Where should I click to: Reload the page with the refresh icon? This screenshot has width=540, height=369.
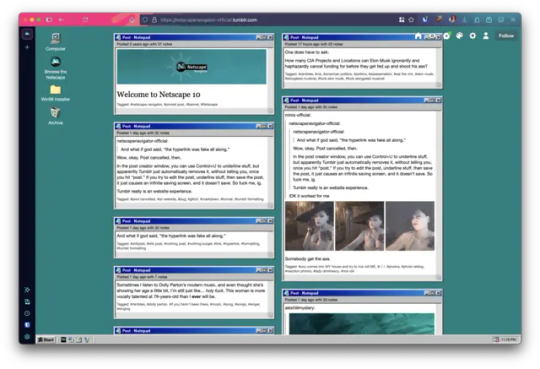click(x=85, y=20)
